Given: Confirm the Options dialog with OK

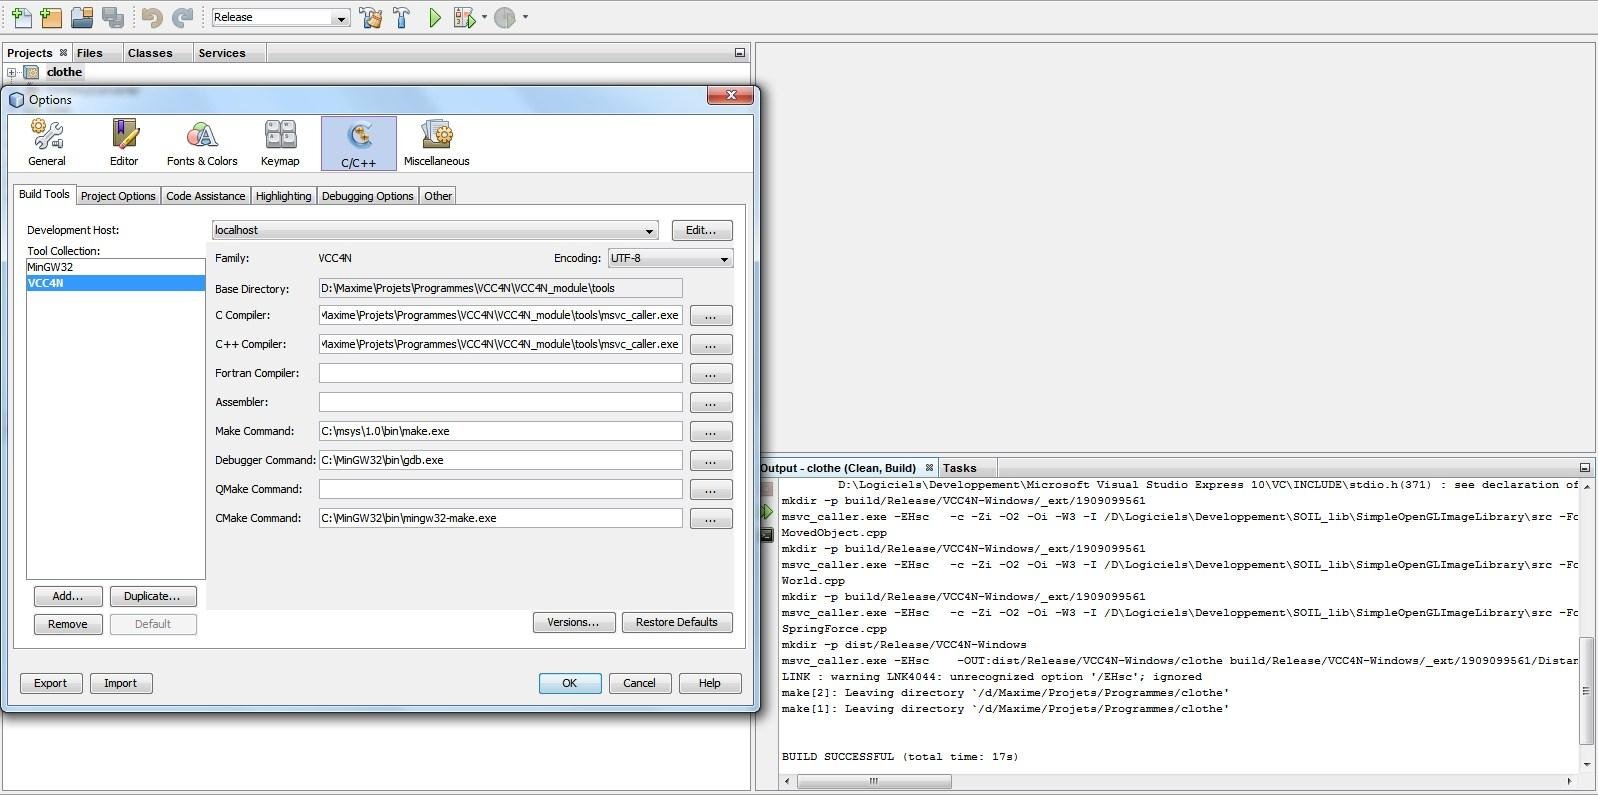Looking at the screenshot, I should tap(570, 683).
